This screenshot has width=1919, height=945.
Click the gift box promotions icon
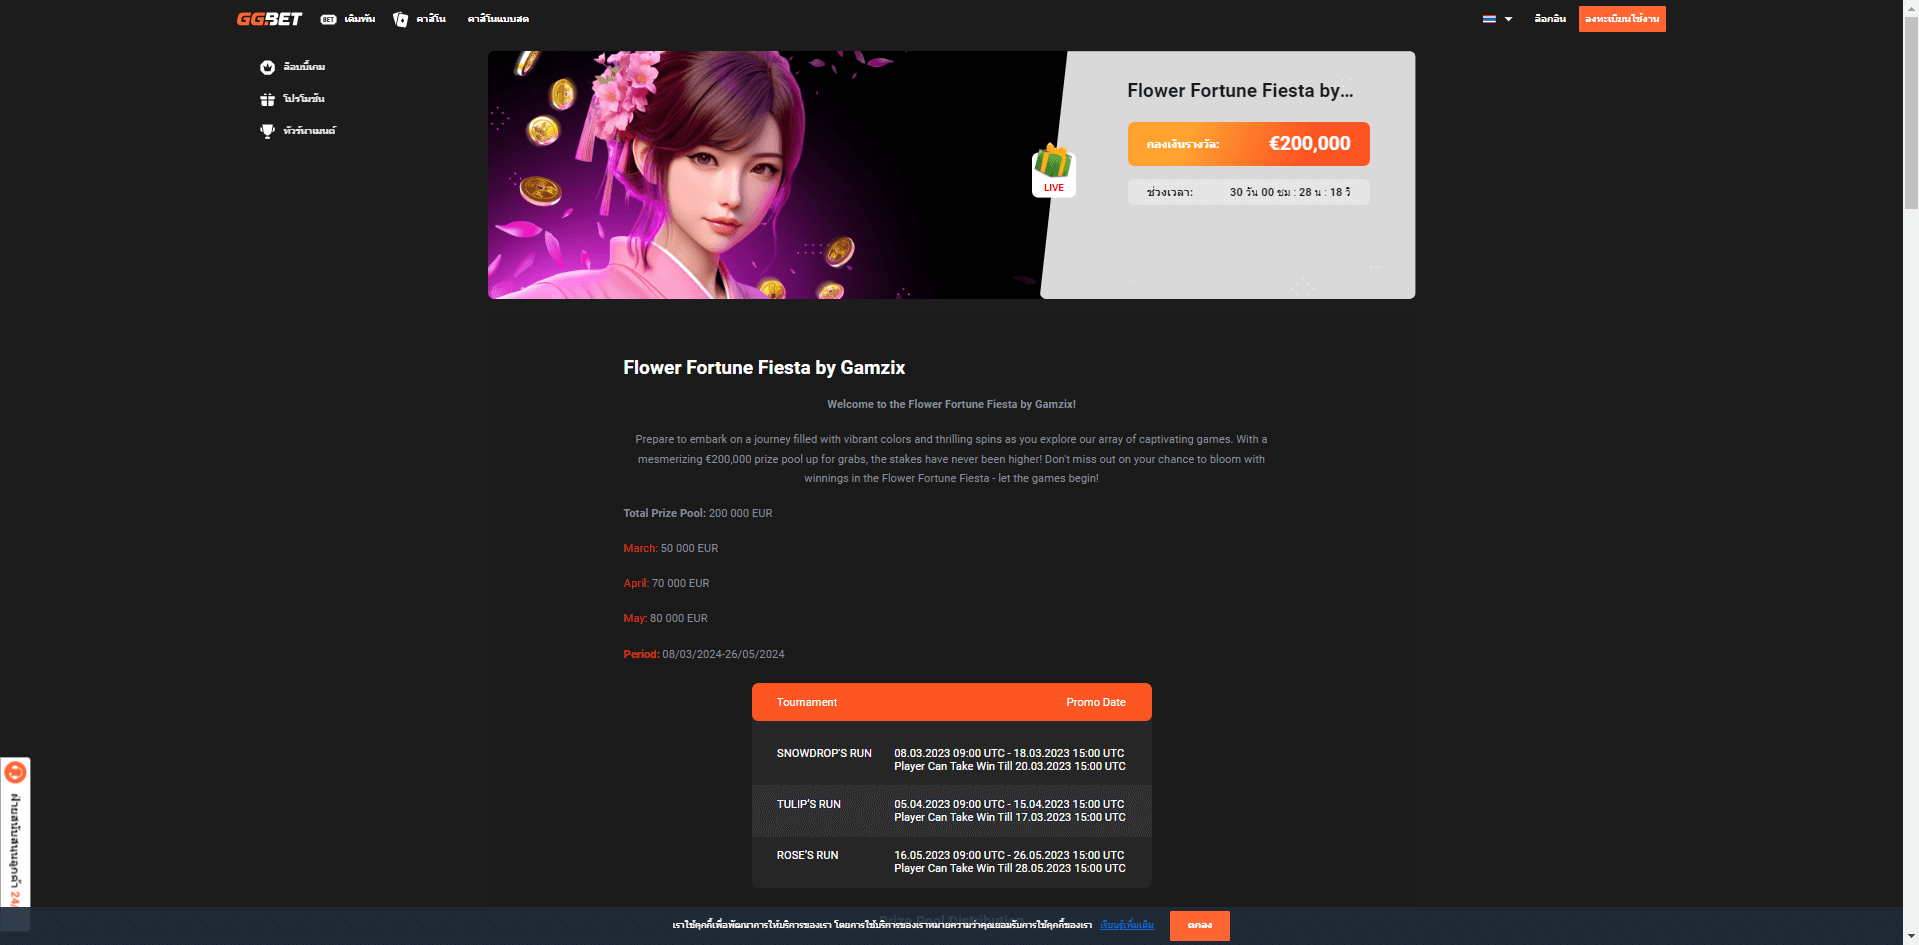267,99
